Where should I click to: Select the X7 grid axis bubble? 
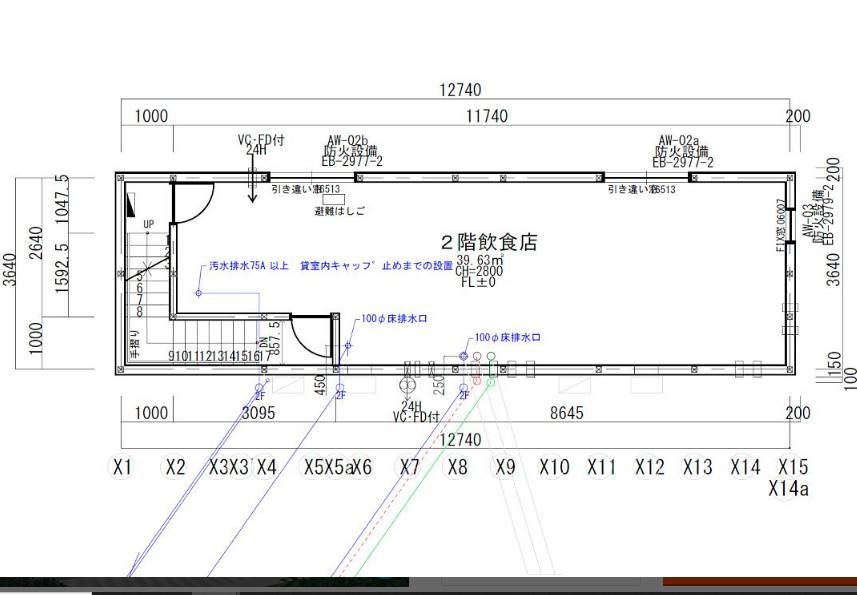[x=410, y=467]
